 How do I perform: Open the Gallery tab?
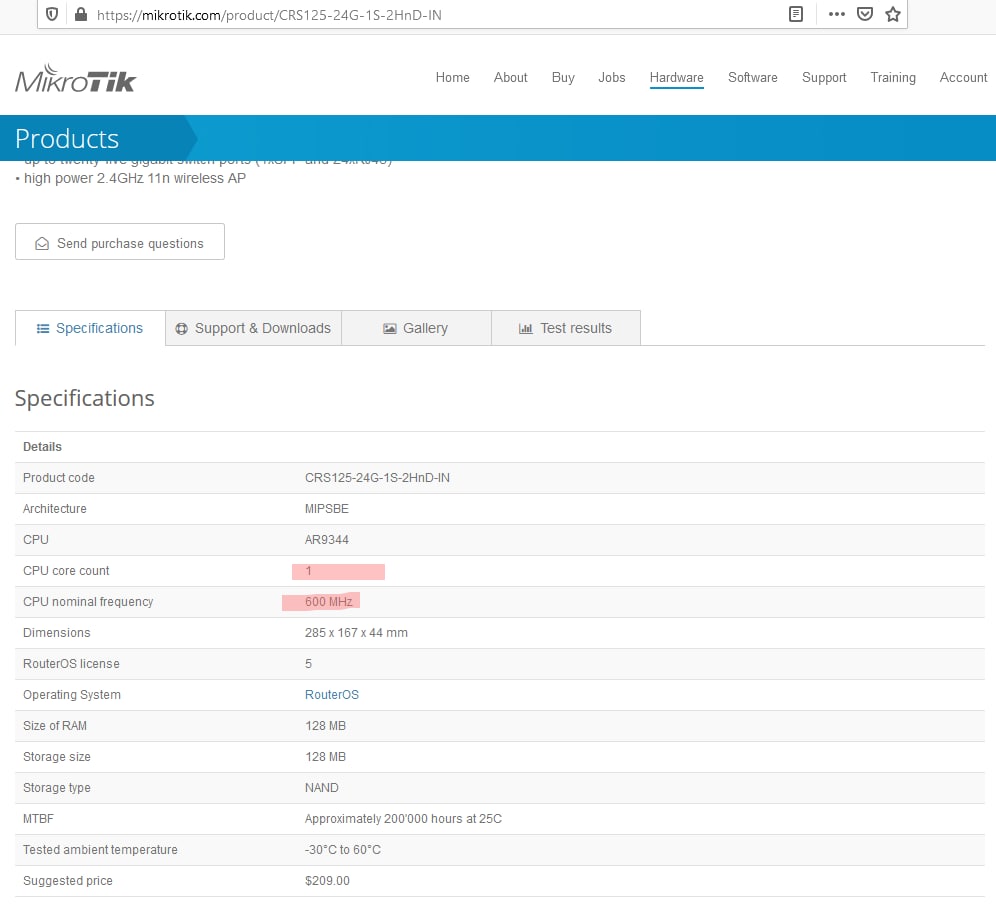coord(416,328)
